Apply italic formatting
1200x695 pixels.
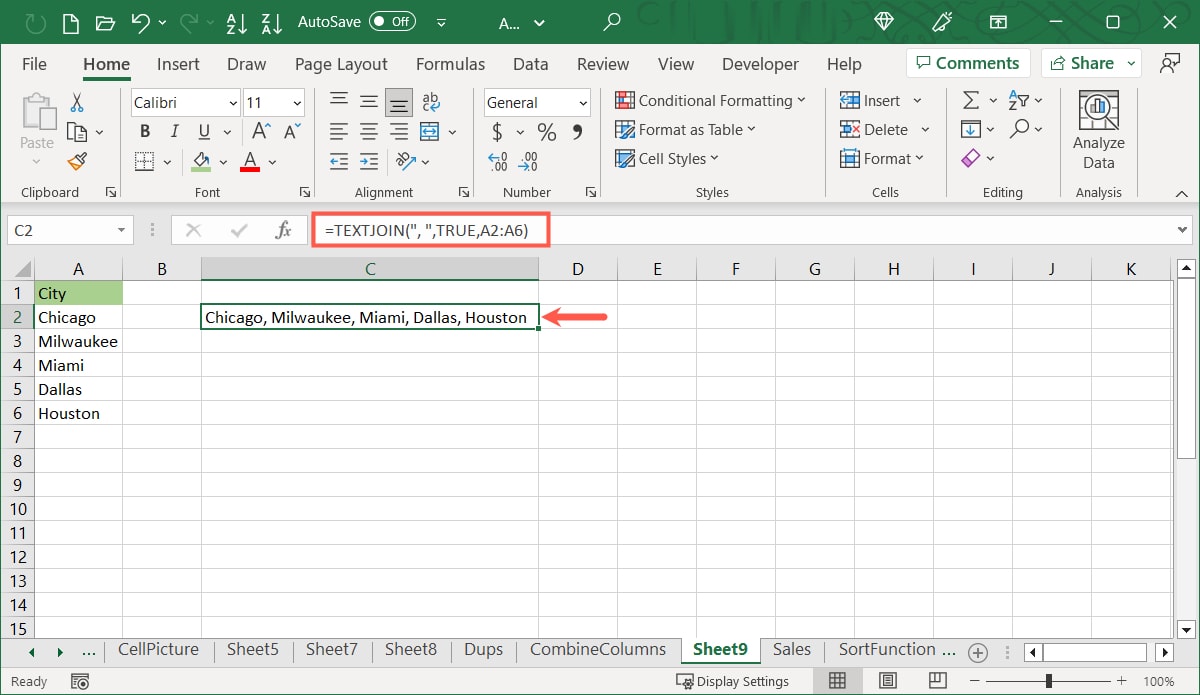pos(172,131)
